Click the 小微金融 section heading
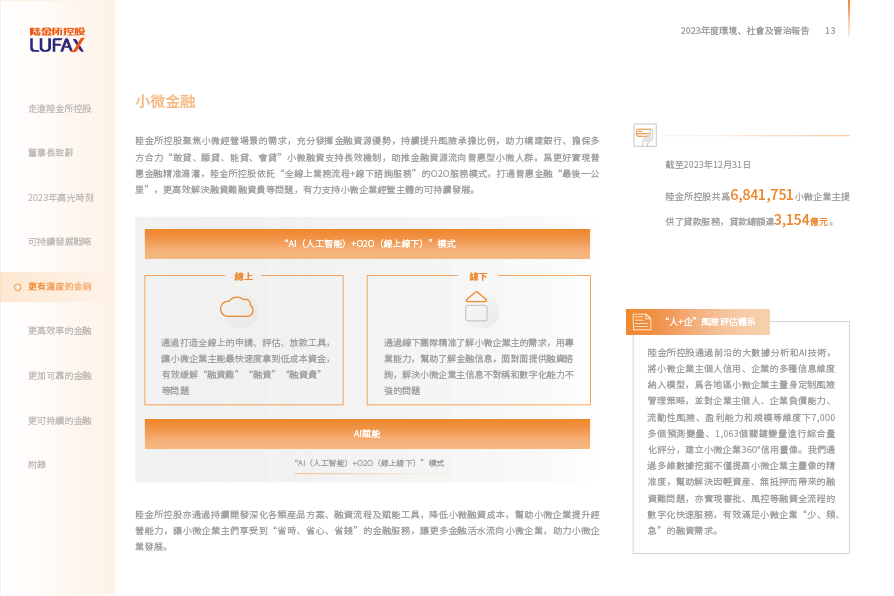Image resolution: width=894 pixels, height=596 pixels. click(x=165, y=101)
